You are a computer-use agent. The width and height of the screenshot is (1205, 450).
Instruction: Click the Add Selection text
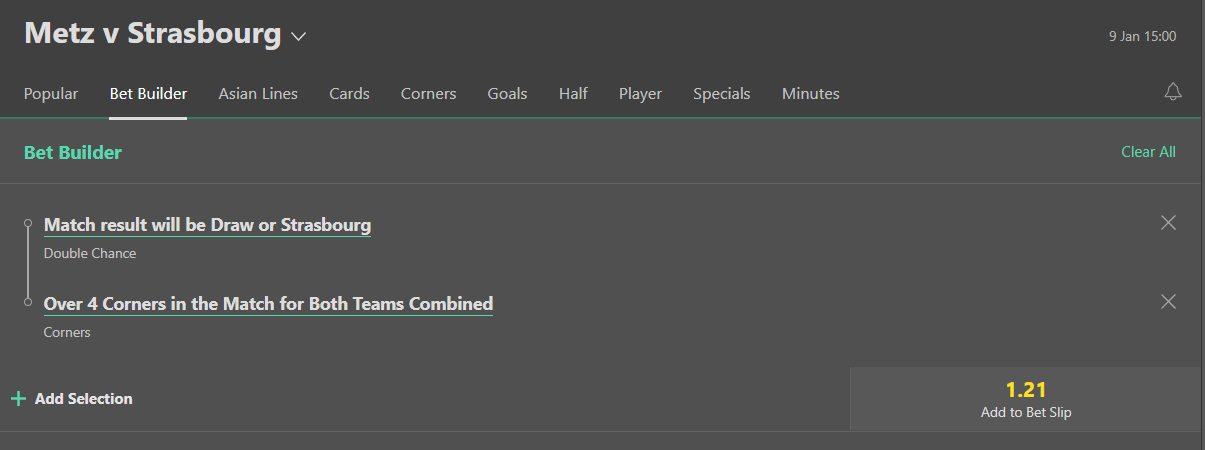pyautogui.click(x=83, y=399)
